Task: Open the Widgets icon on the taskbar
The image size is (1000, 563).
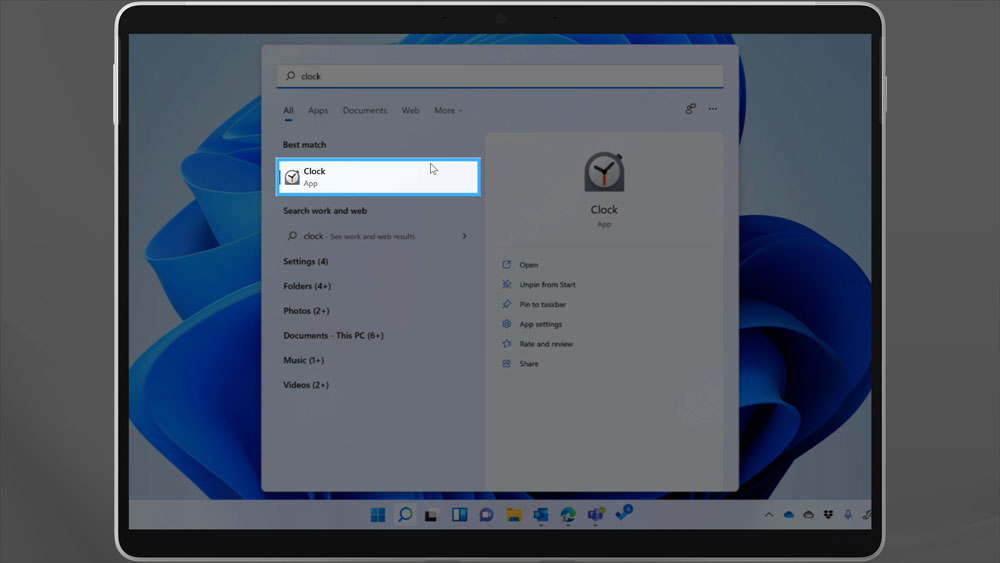Action: click(x=459, y=515)
